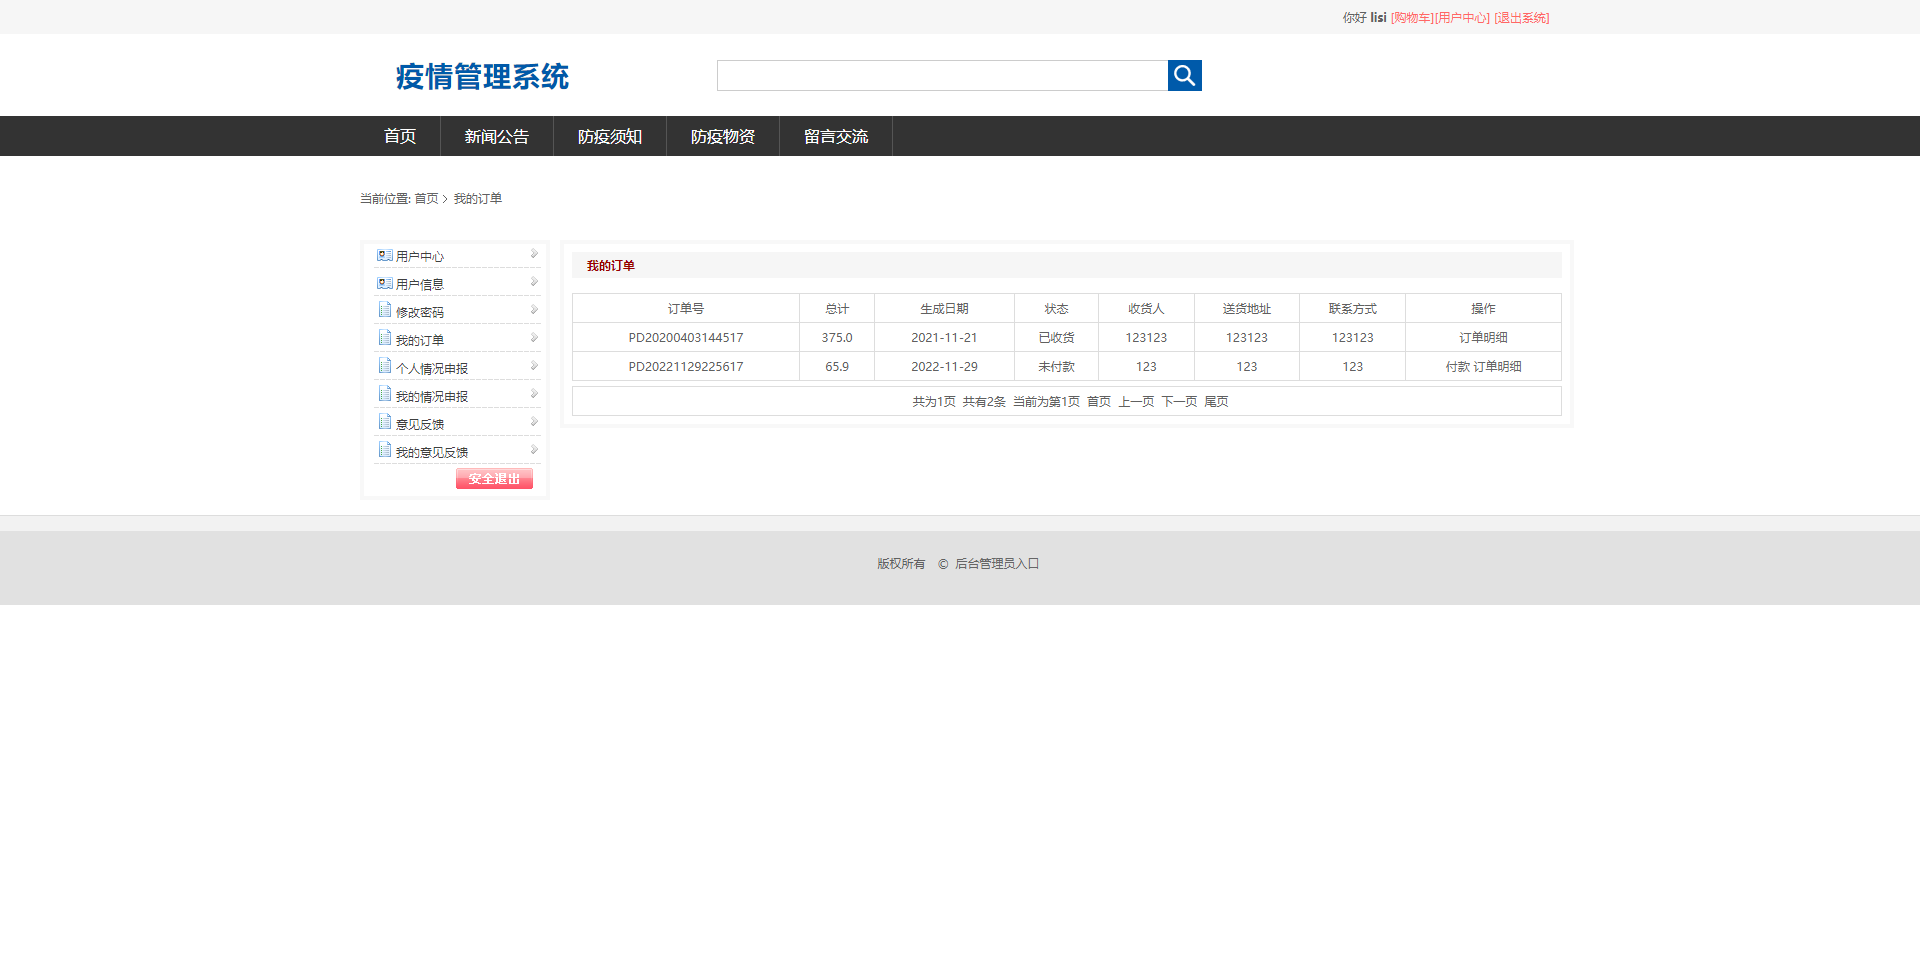Screen dimensions: 1920x969
Task: Click the total value 65.9
Action: [x=837, y=367]
